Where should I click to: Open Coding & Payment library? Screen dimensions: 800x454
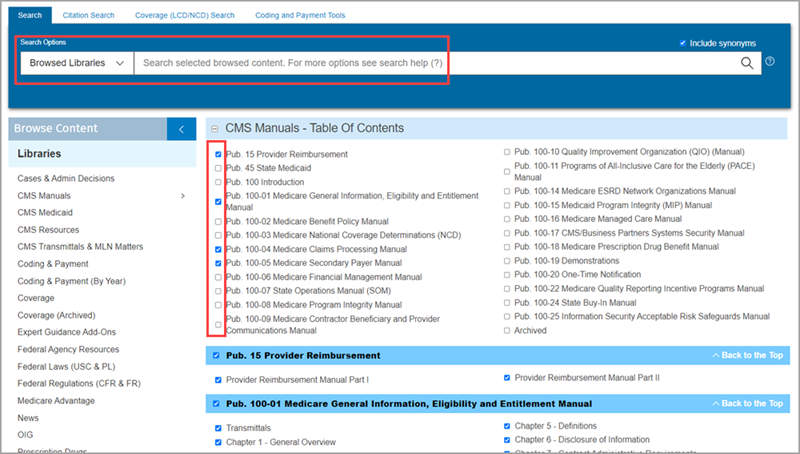pyautogui.click(x=53, y=264)
